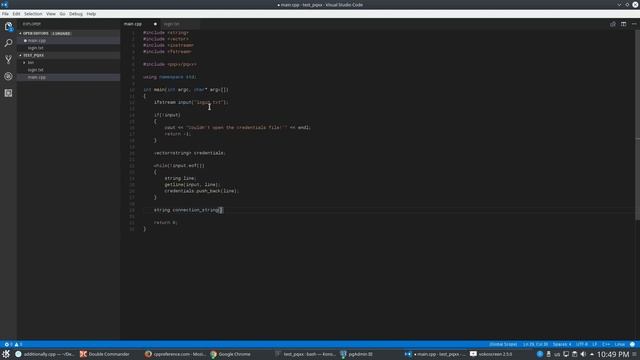The image size is (640, 360).
Task: Open the View menu
Action: (x=51, y=14)
